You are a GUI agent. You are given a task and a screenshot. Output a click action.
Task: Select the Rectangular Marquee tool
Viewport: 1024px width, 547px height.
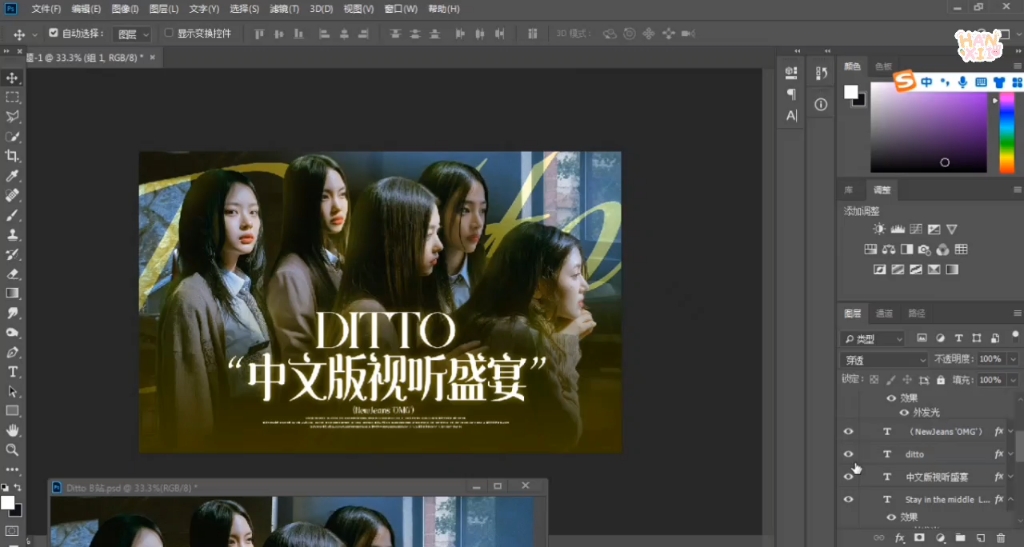coord(12,97)
